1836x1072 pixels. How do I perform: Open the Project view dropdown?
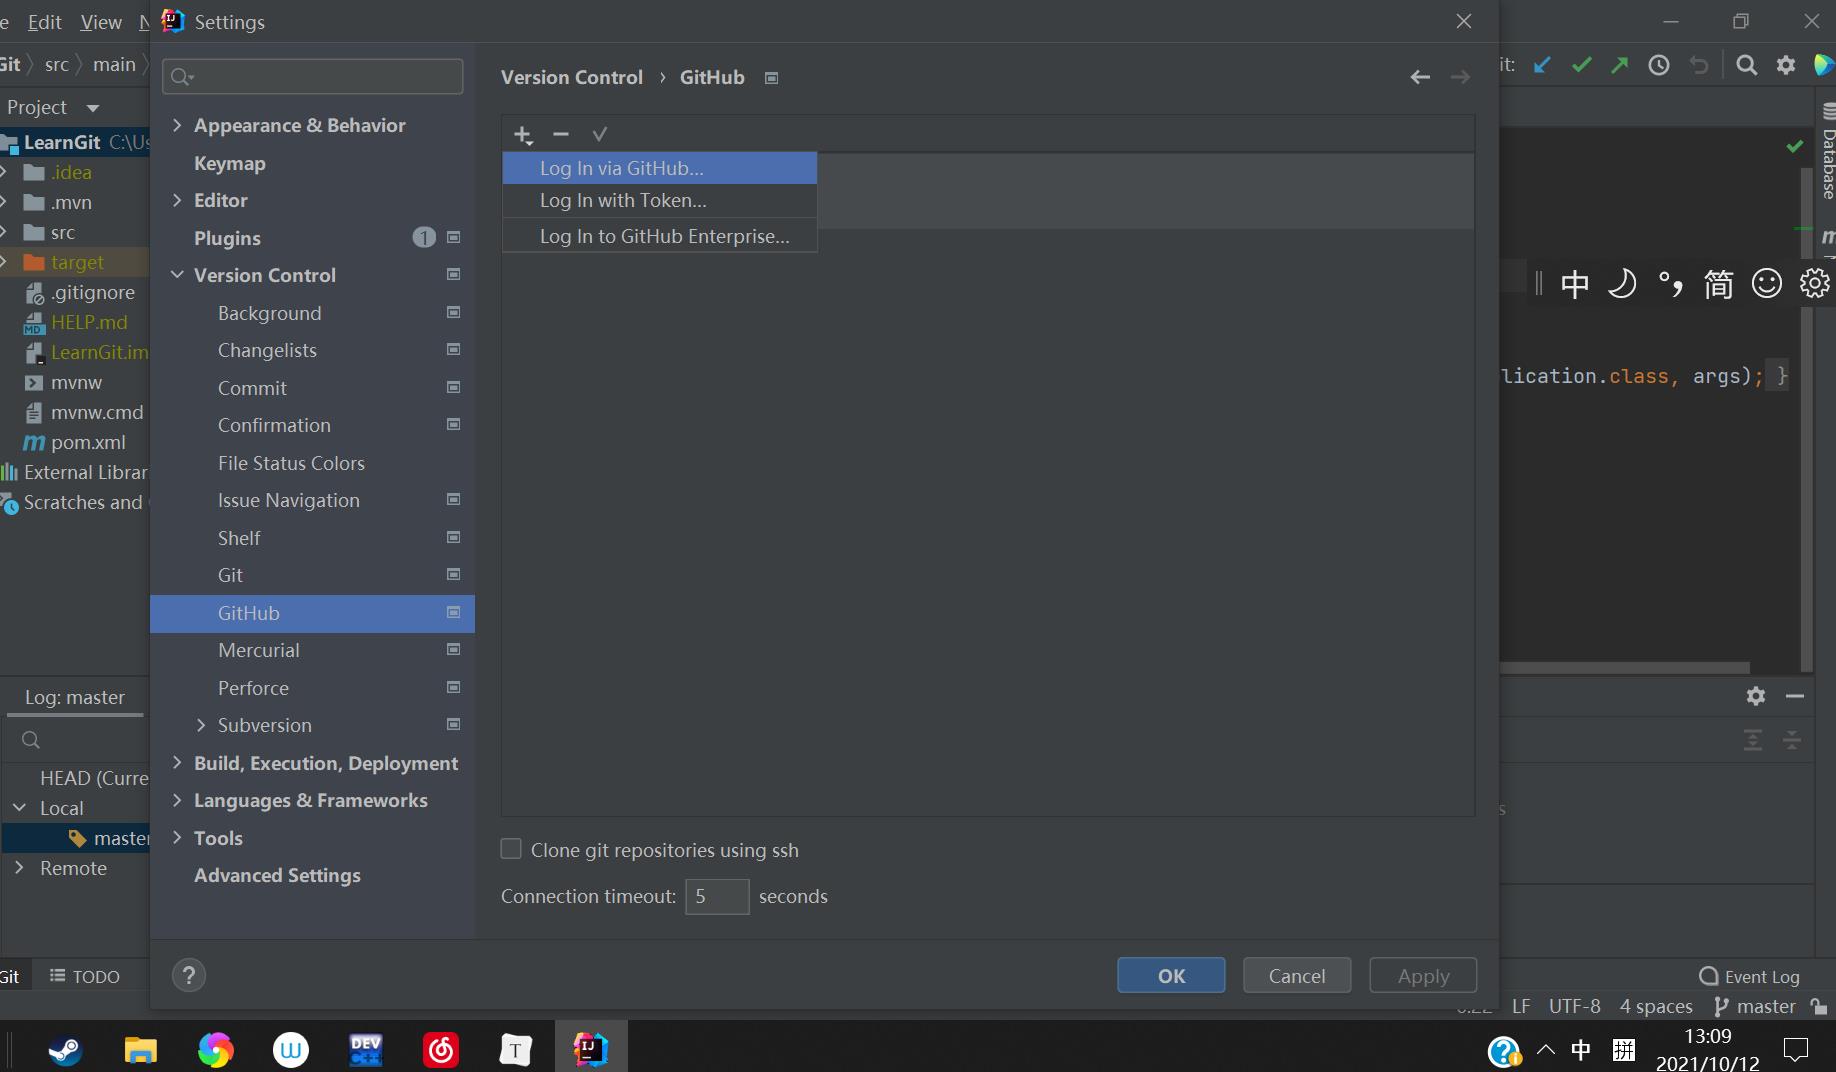(93, 108)
